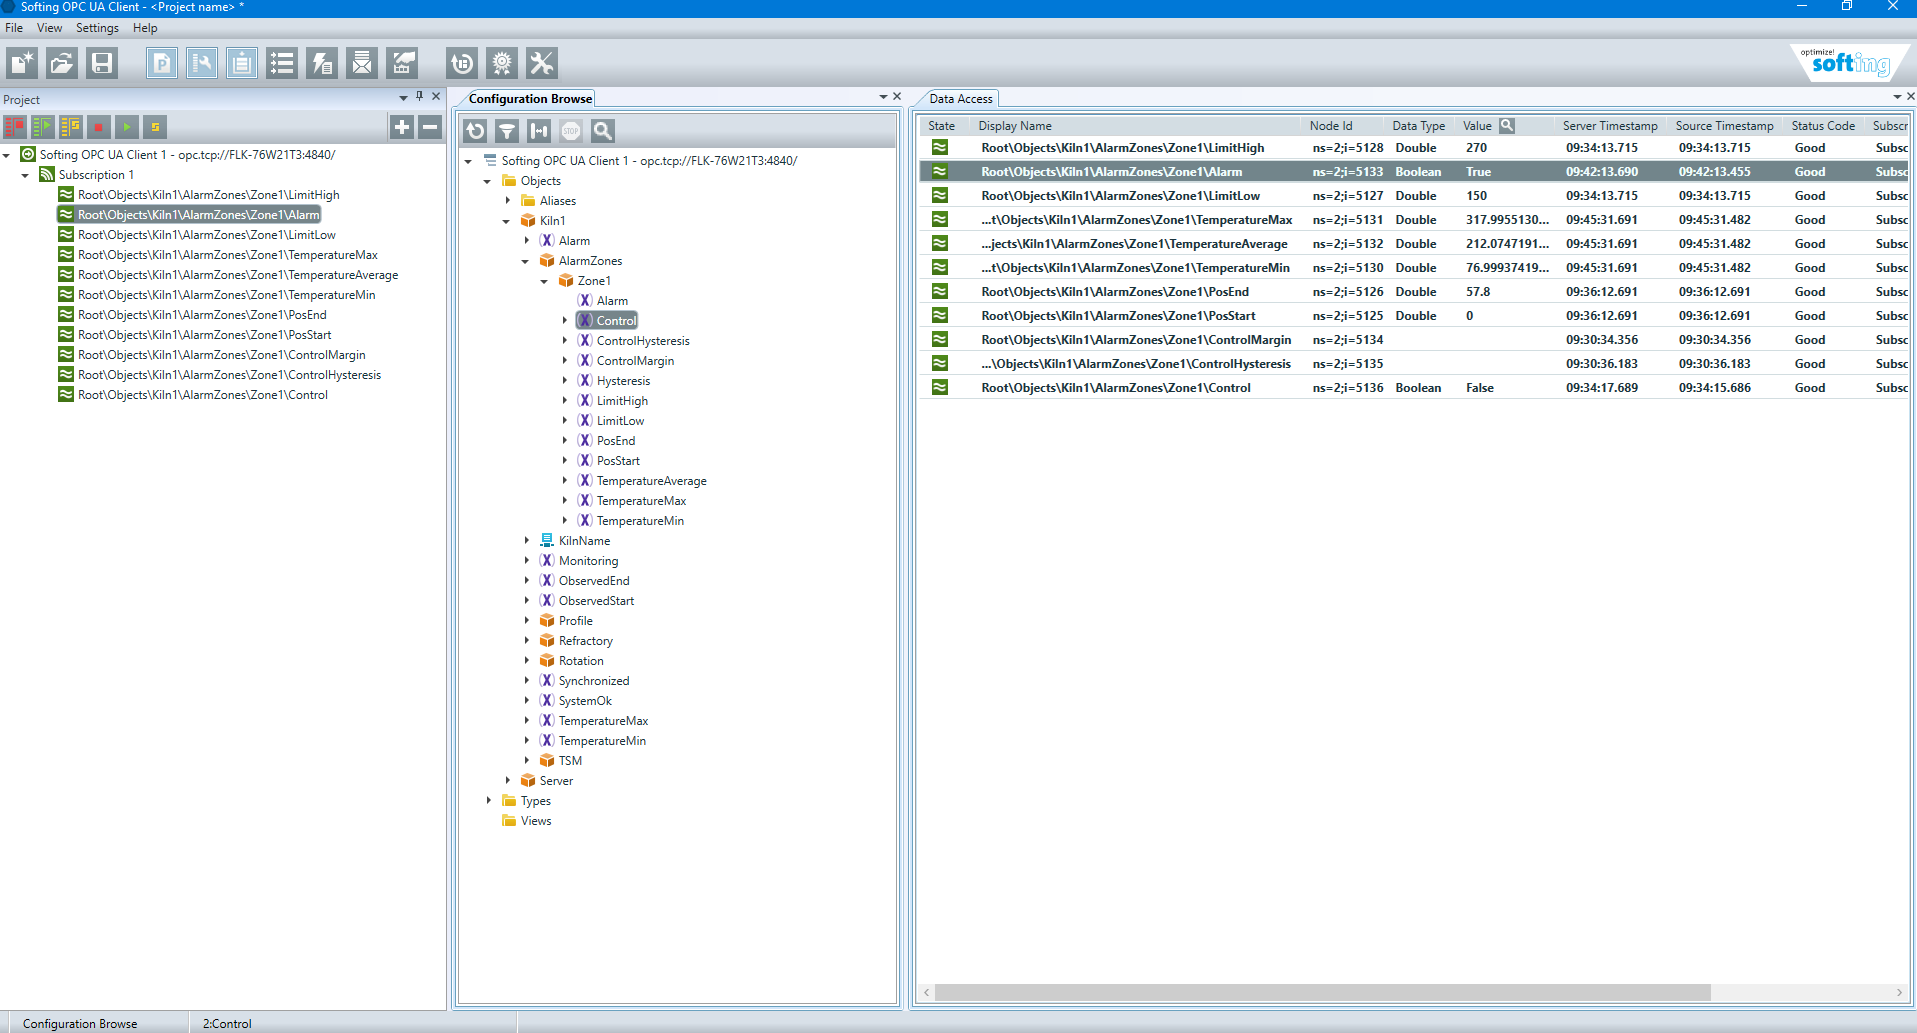Viewport: 1917px width, 1033px height.
Task: Toggle the Configuration Browse wrench button
Action: pyautogui.click(x=201, y=64)
